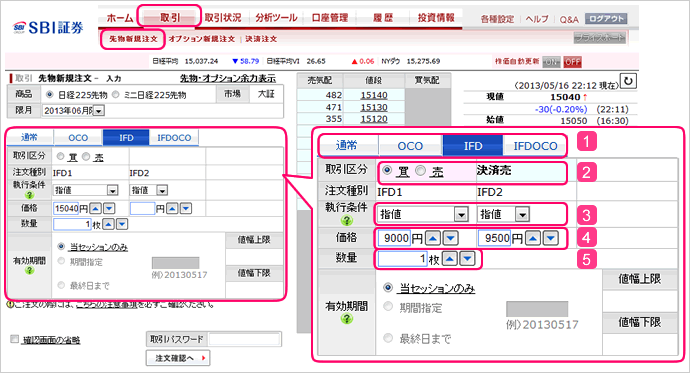This screenshot has height=373, width=690.
Task: Click up arrow of empty IFD2 price field
Action: click(x=172, y=208)
